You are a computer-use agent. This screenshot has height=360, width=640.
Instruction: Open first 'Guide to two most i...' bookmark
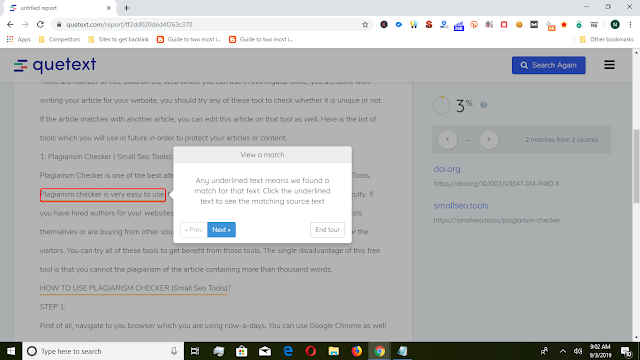tap(189, 40)
